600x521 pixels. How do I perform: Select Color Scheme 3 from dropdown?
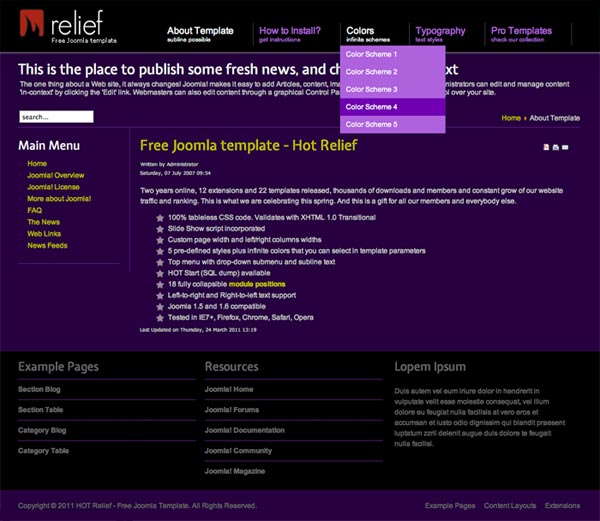tap(393, 90)
